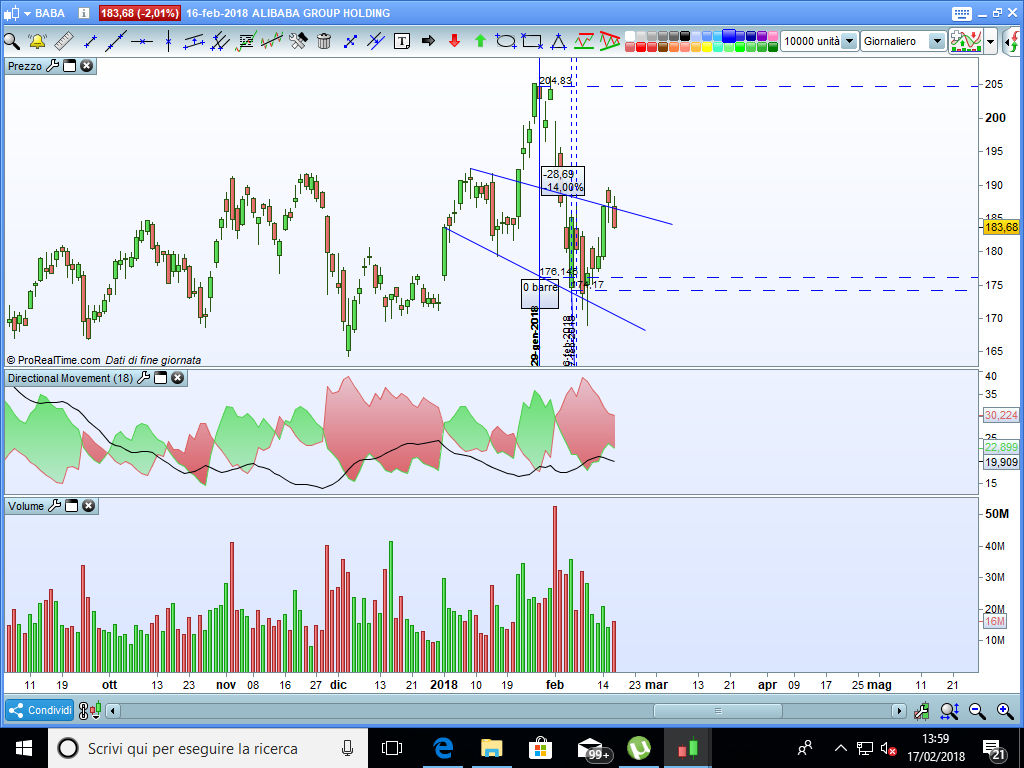1024x768 pixels.
Task: Select the green up arrow tool
Action: point(481,41)
